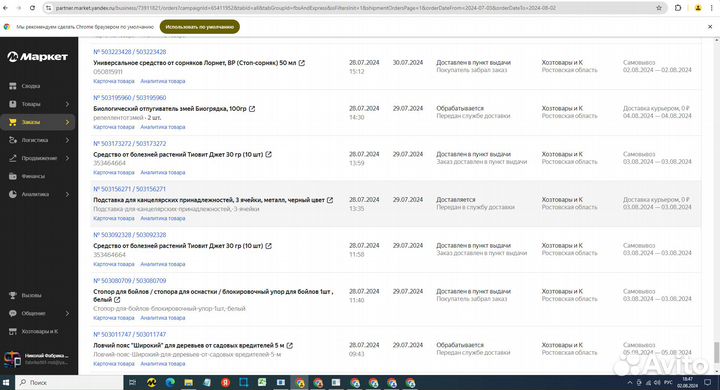The image size is (720, 390).
Task: Open Yandex browser from taskbar
Action: pos(225,382)
